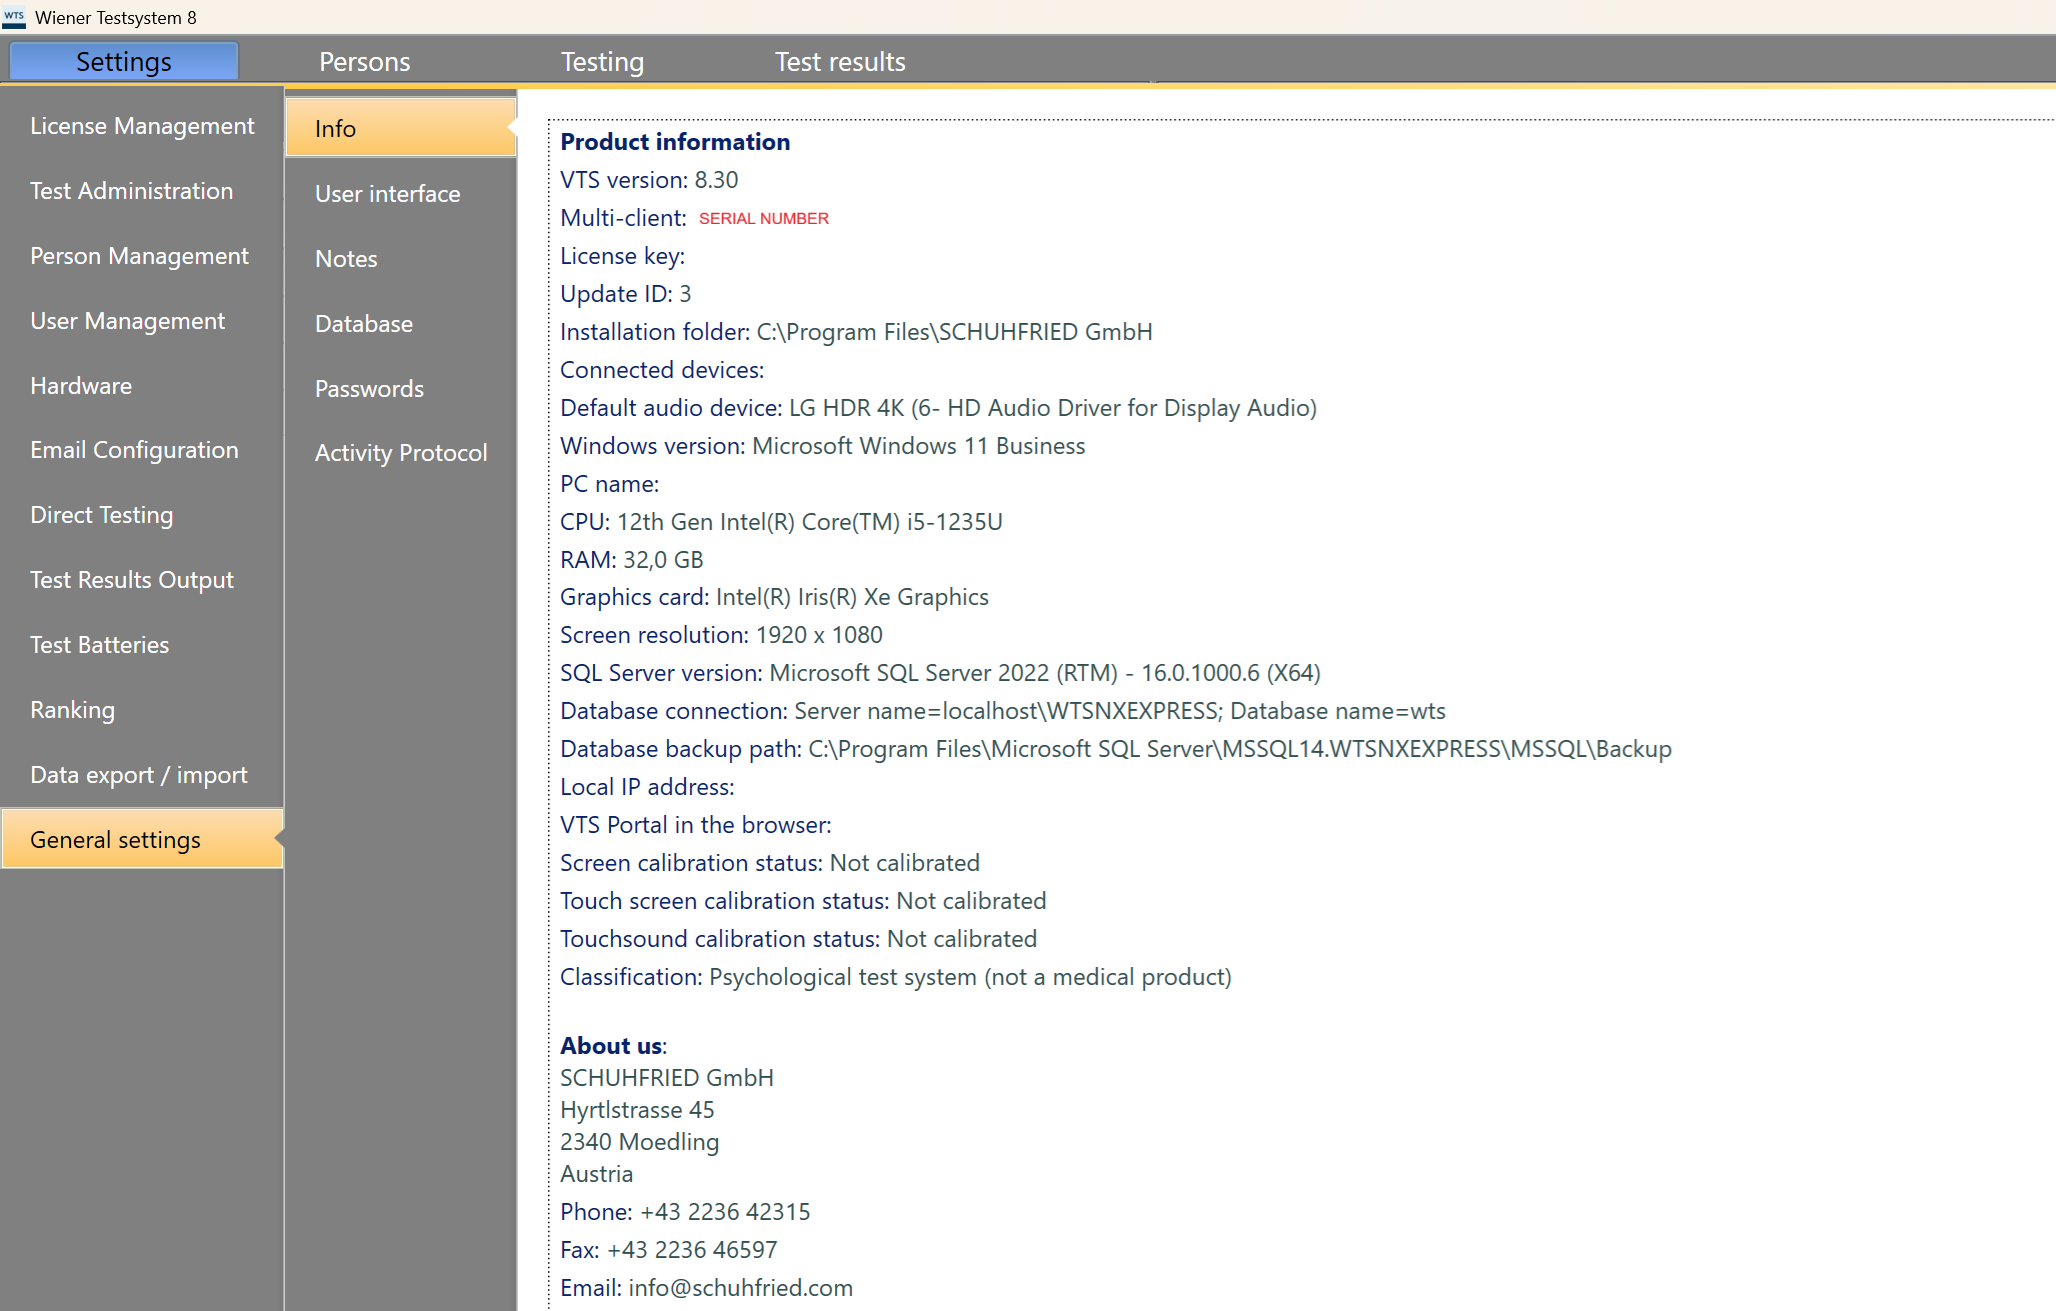Click the WTS app icon in title bar
This screenshot has height=1311, width=2056.
click(14, 17)
